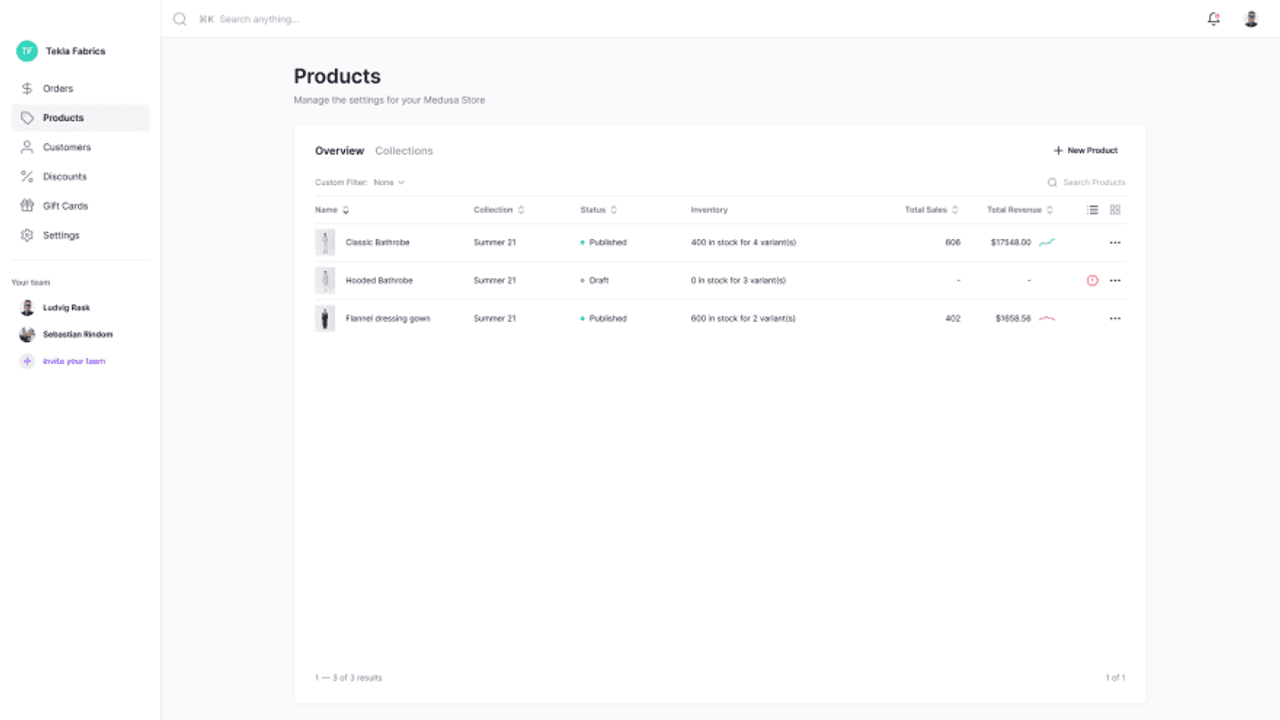The image size is (1280, 720).
Task: Switch to grid view layout
Action: 1116,210
